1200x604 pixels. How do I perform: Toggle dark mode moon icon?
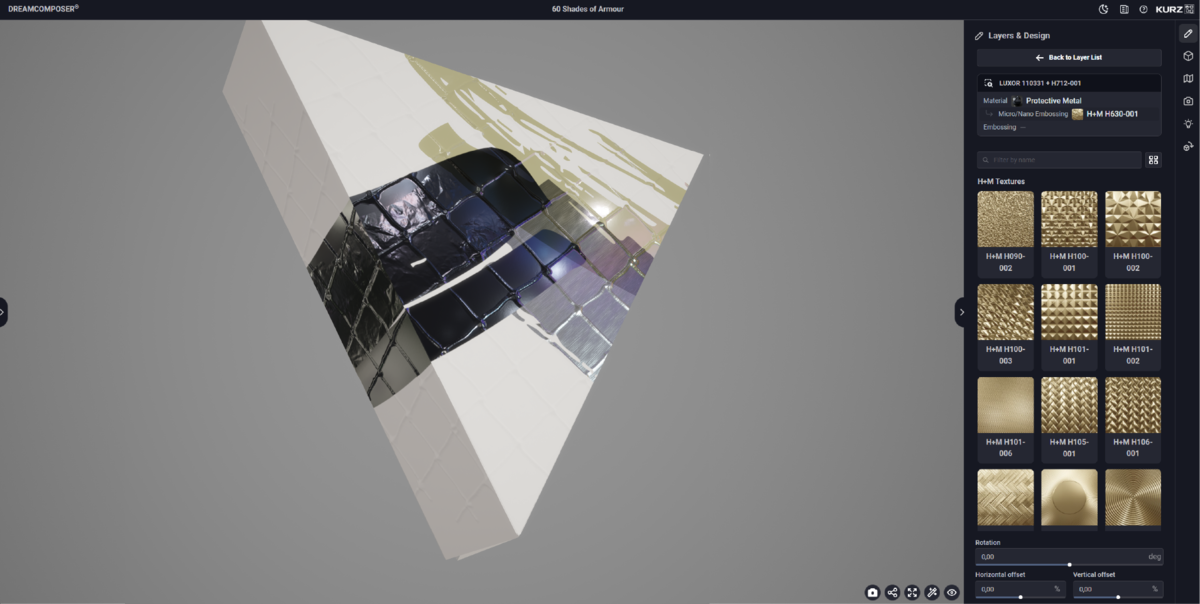(x=1104, y=9)
